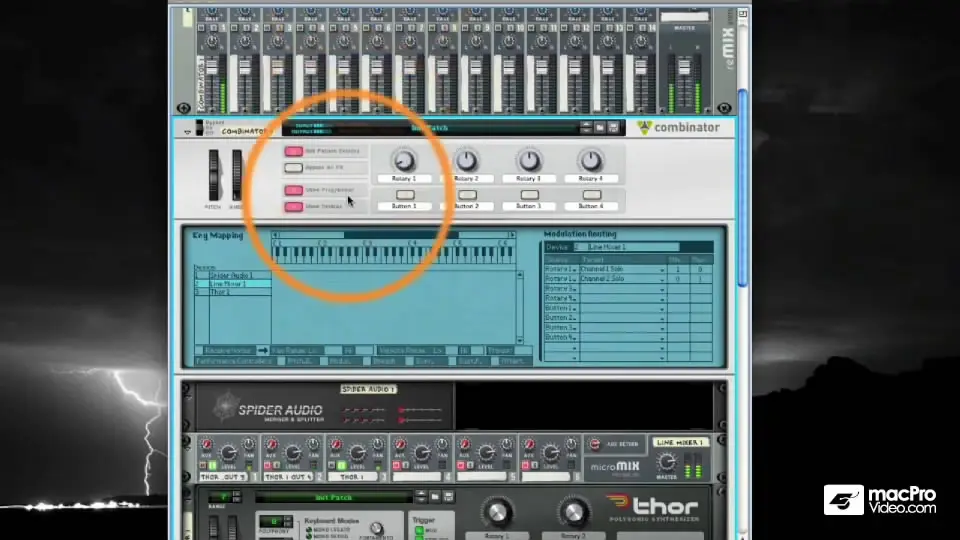Solo Line Mixer channel 1
This screenshot has width=960, height=540.
click(212, 466)
